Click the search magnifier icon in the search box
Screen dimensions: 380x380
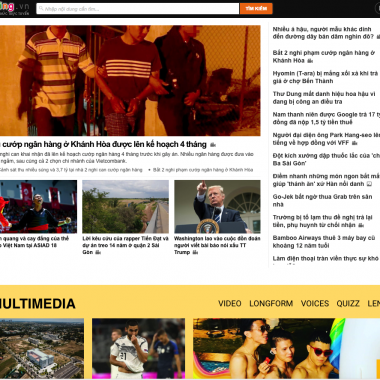(41, 9)
